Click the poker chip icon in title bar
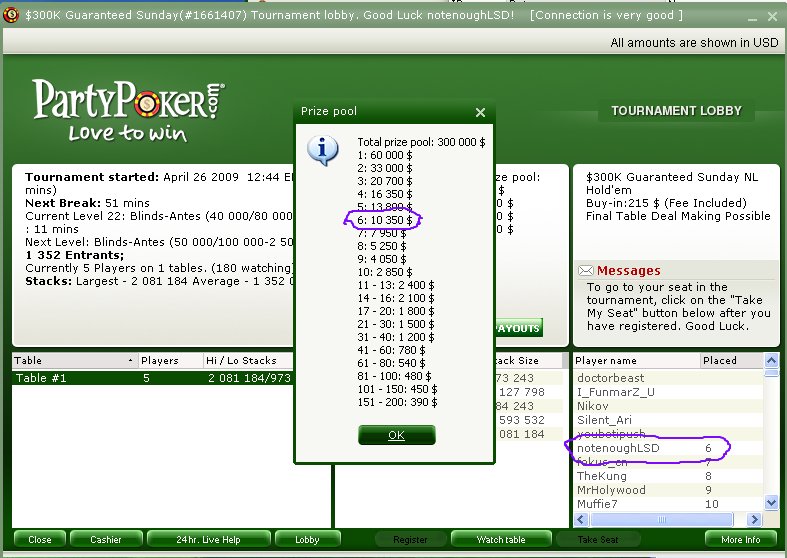787x558 pixels. click(9, 15)
